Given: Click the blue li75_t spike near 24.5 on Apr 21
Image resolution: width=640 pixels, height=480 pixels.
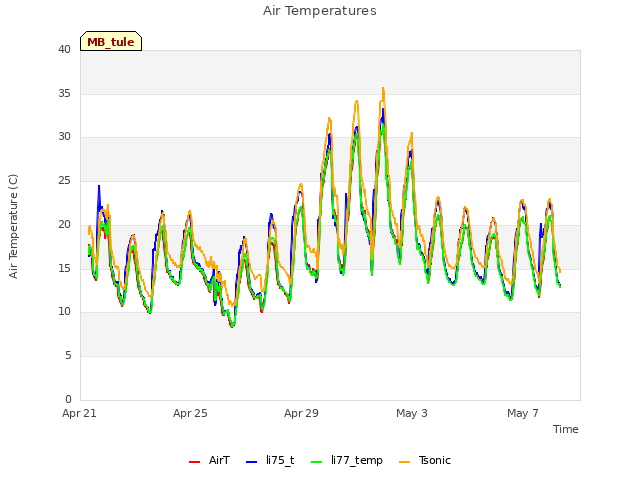Looking at the screenshot, I should 99,187.
